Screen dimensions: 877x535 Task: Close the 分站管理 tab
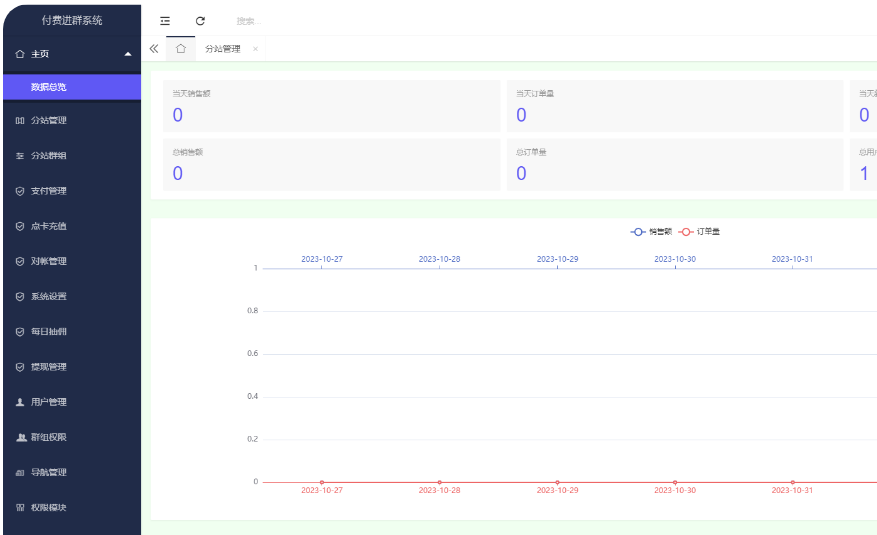coord(255,49)
